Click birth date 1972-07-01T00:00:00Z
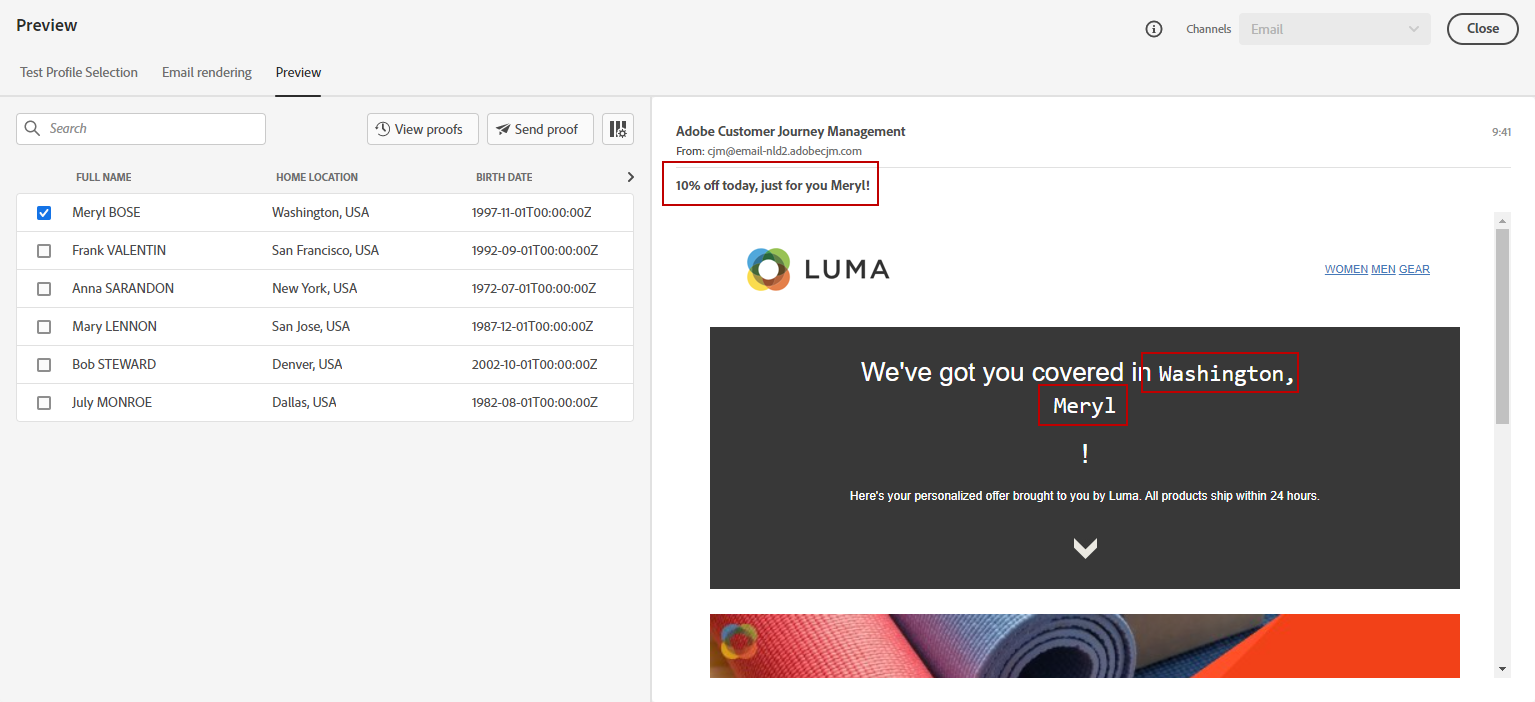 (534, 289)
